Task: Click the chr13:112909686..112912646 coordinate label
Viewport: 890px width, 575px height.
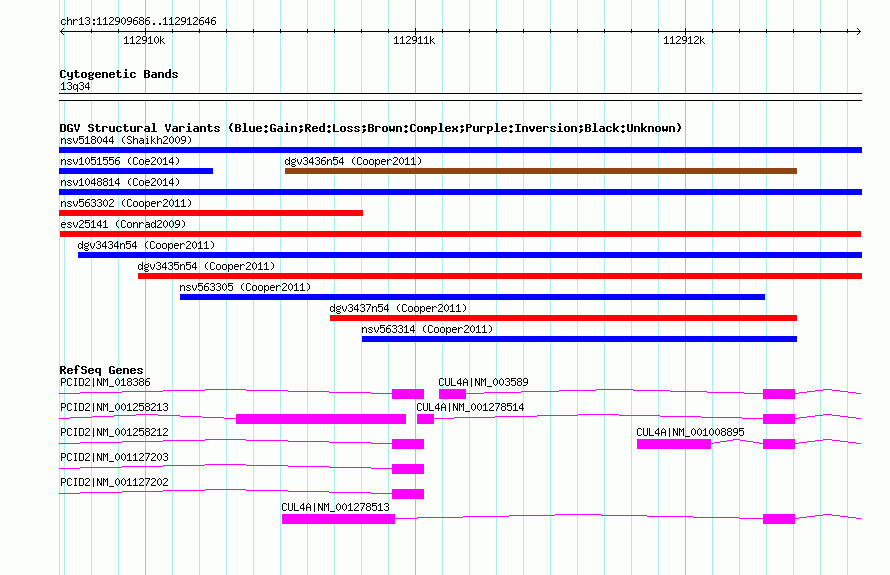Action: click(138, 22)
